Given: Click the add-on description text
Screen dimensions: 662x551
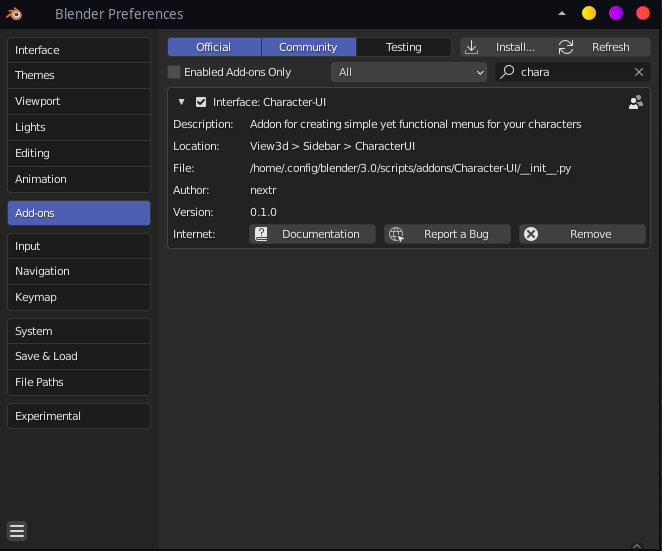Looking at the screenshot, I should pyautogui.click(x=415, y=124).
